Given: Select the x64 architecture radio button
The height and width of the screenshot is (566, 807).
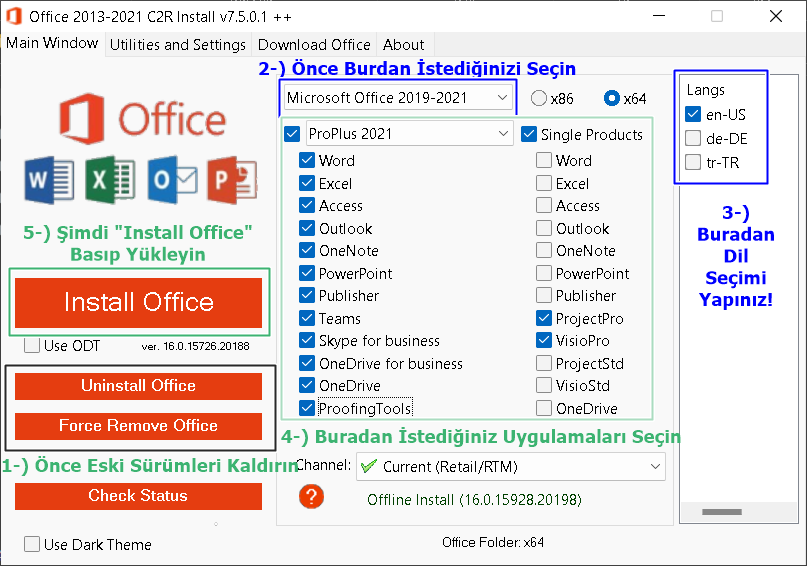Looking at the screenshot, I should pyautogui.click(x=612, y=98).
